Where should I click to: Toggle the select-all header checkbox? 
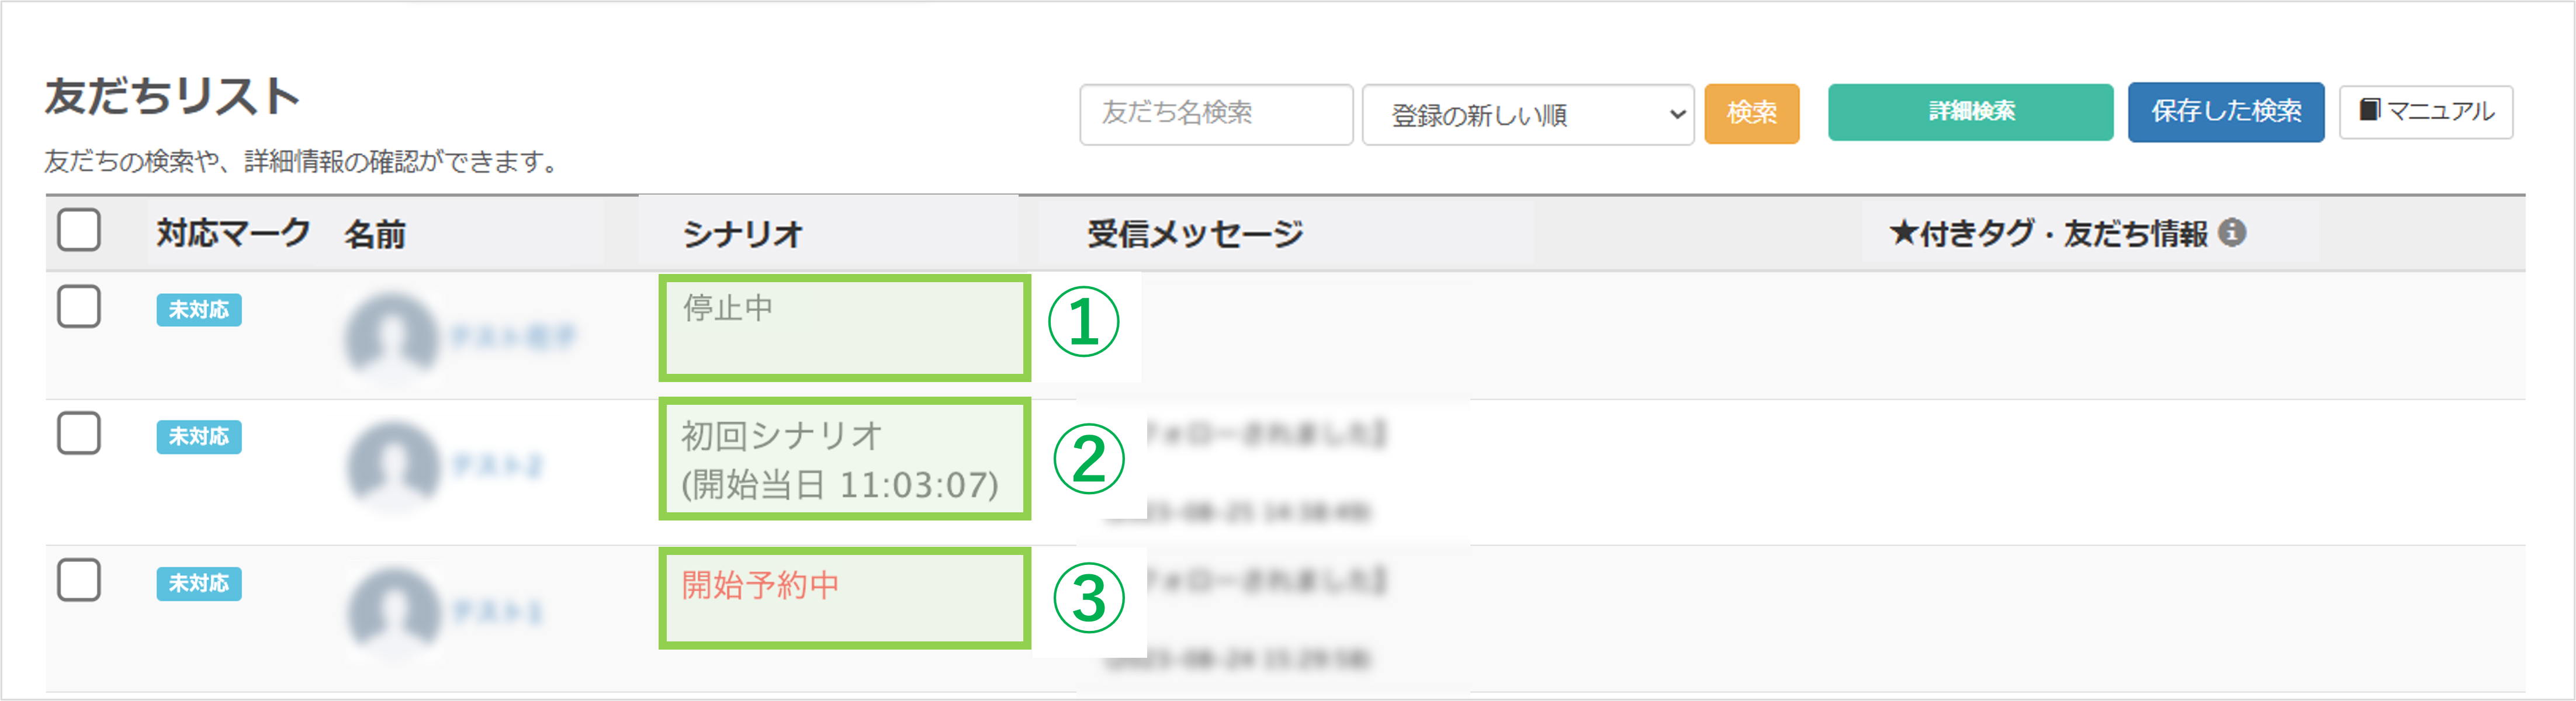79,230
